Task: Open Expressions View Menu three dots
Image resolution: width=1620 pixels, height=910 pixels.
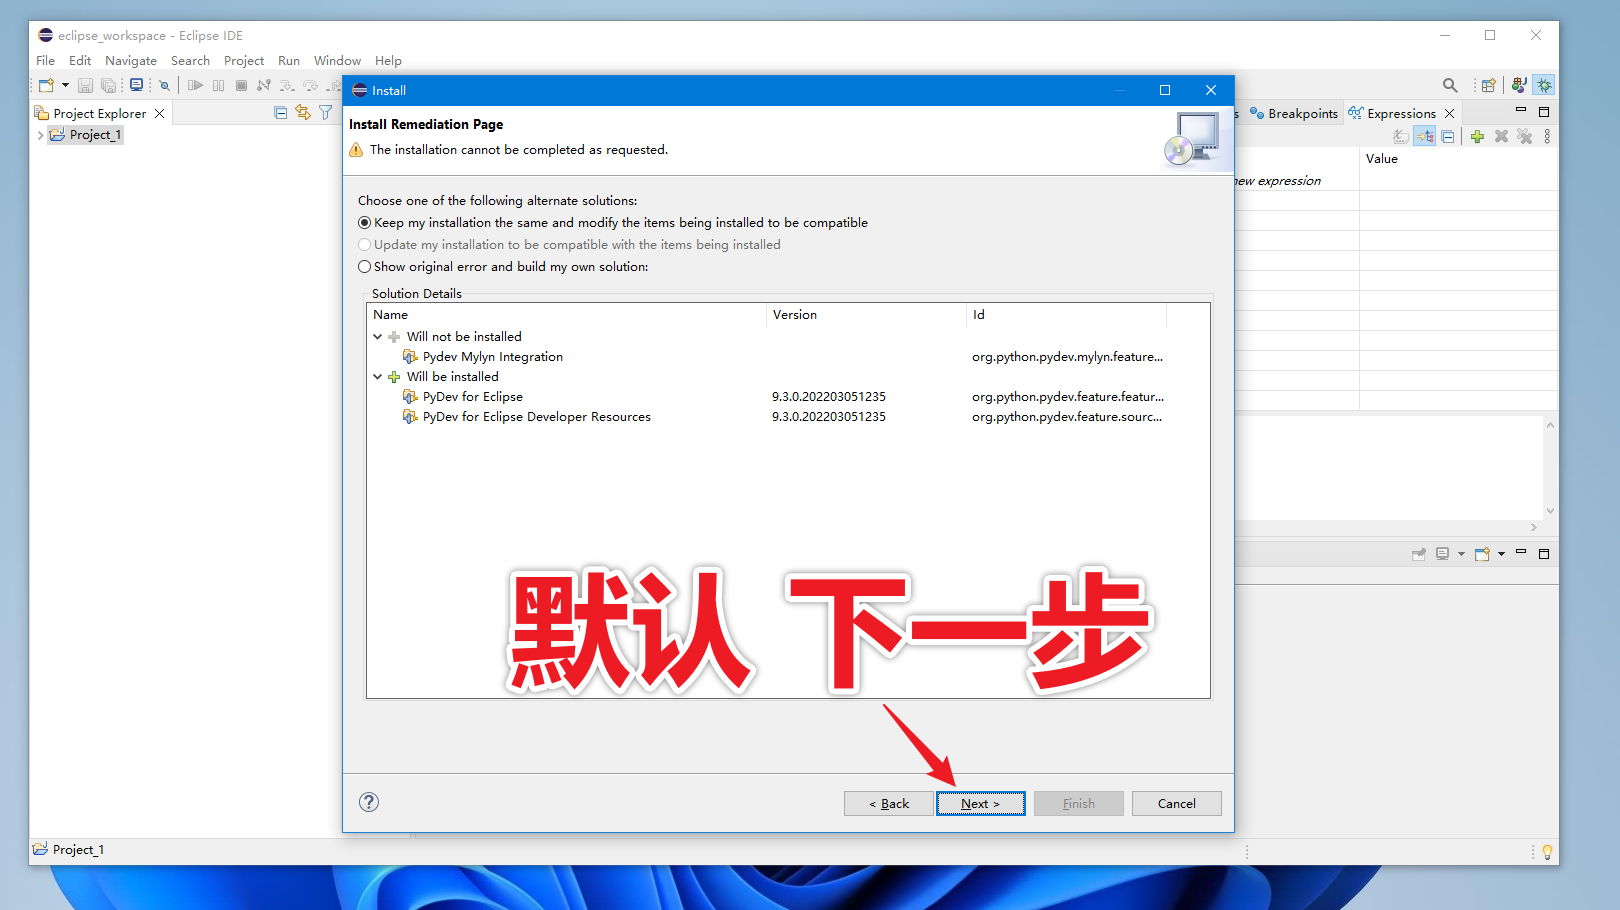Action: coord(1547,137)
